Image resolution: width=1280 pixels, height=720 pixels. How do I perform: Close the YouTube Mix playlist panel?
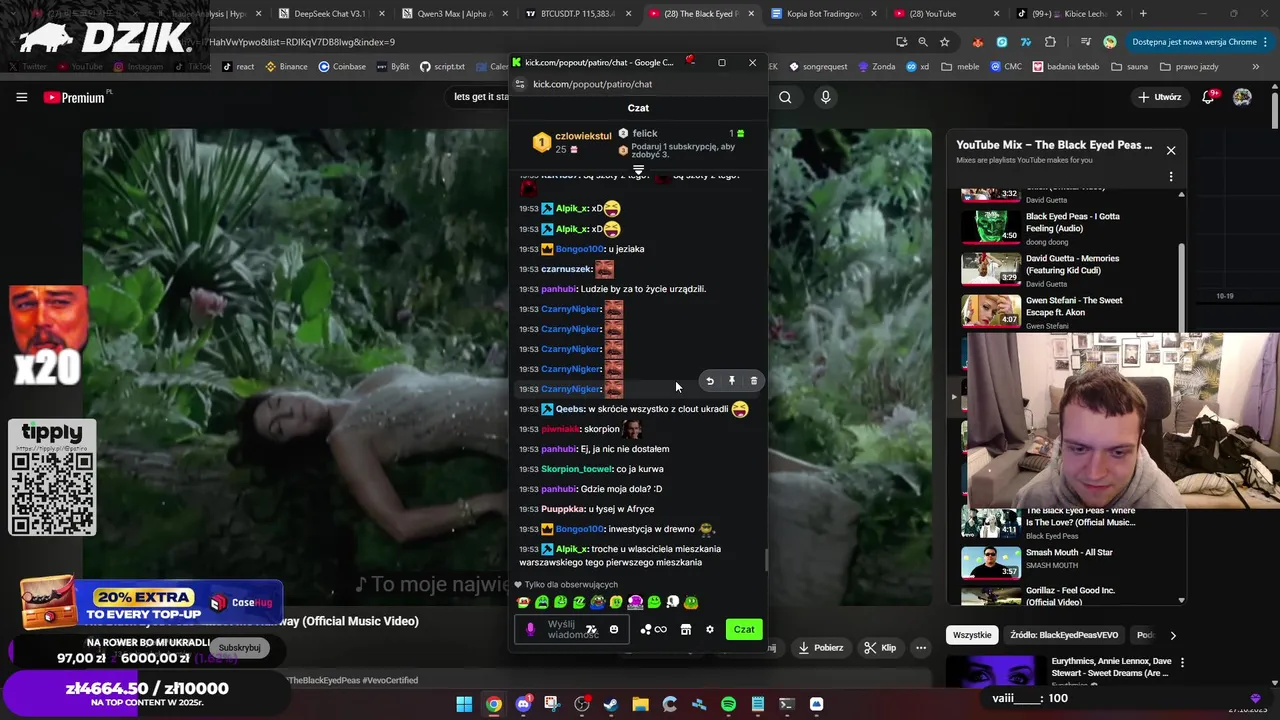tap(1171, 150)
